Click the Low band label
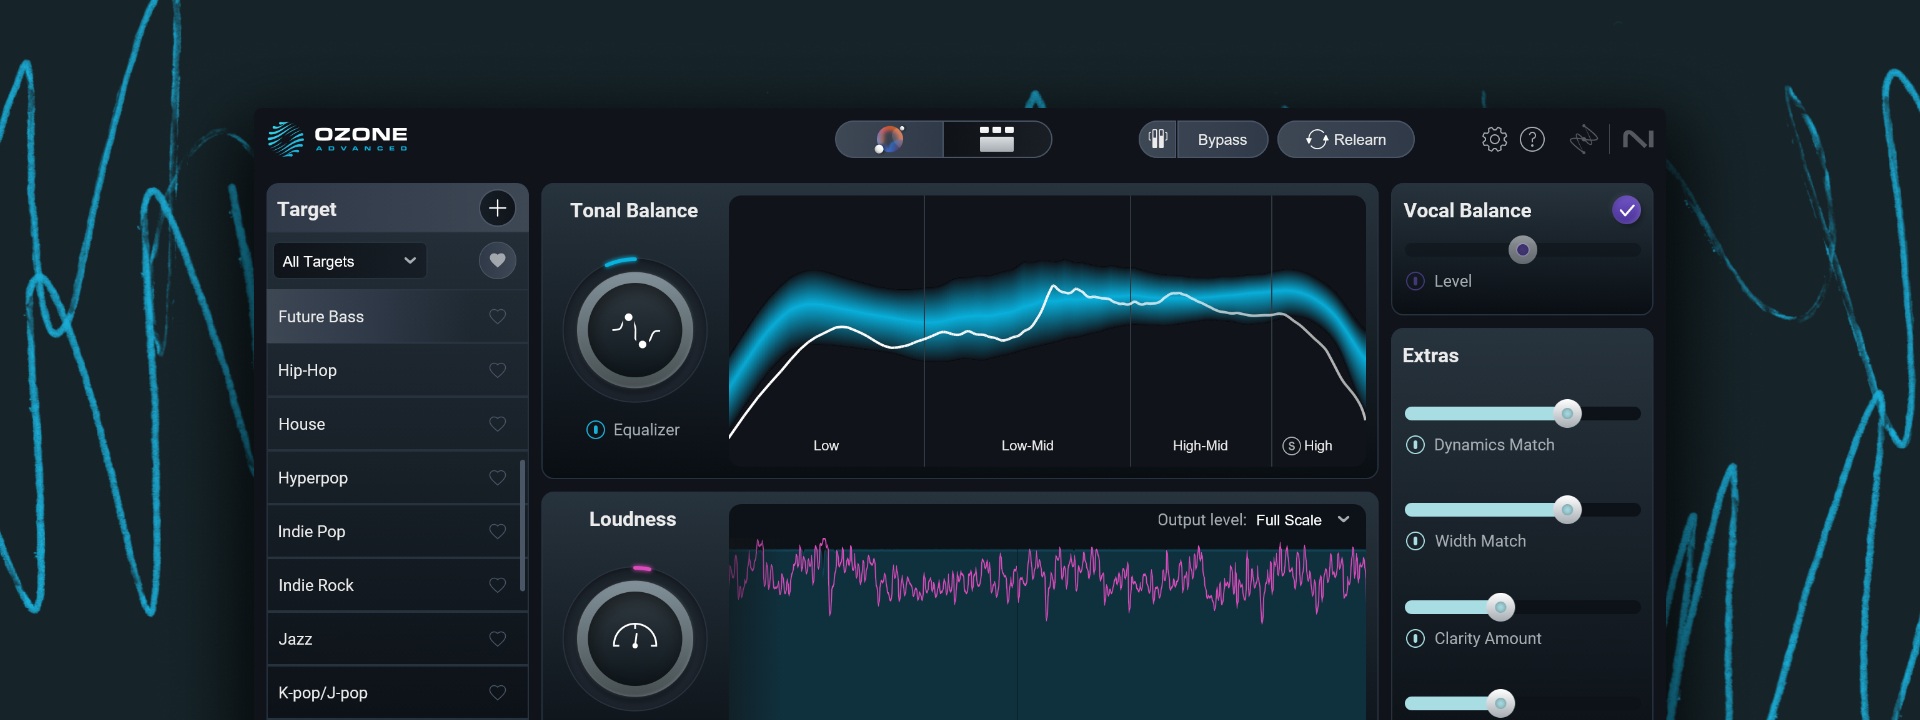Screen dimensions: 1920x720 pyautogui.click(x=826, y=446)
